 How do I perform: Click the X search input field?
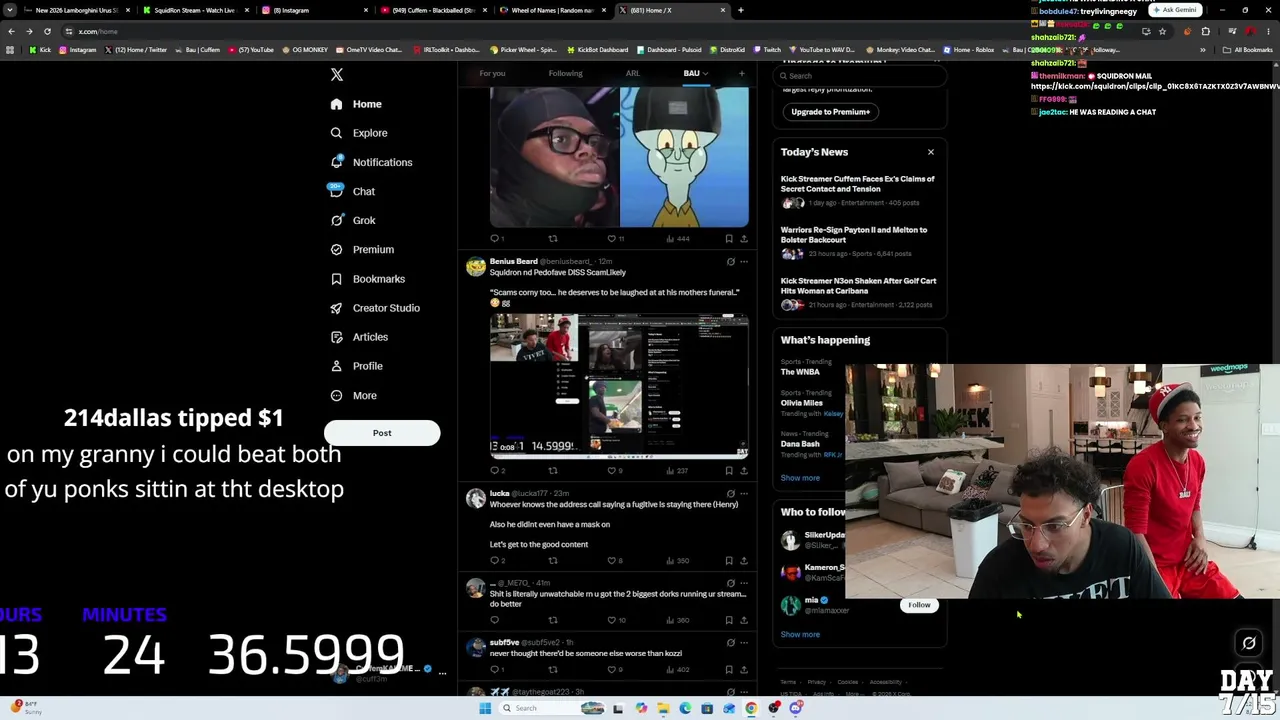[860, 76]
